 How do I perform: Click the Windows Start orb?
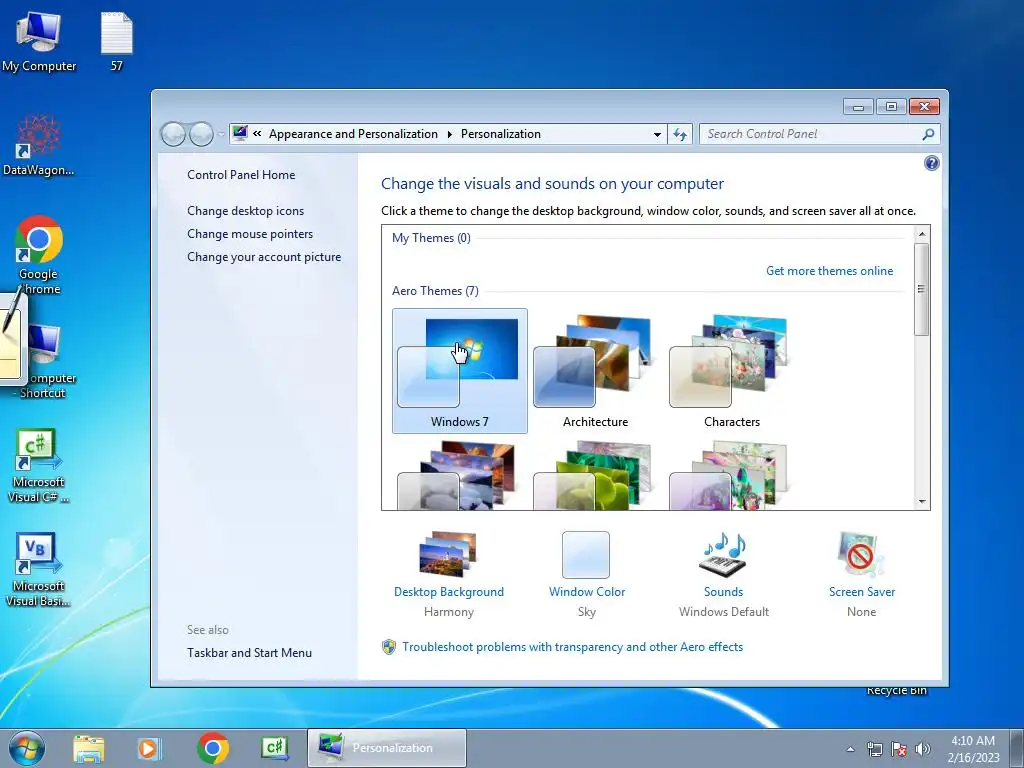pos(27,748)
